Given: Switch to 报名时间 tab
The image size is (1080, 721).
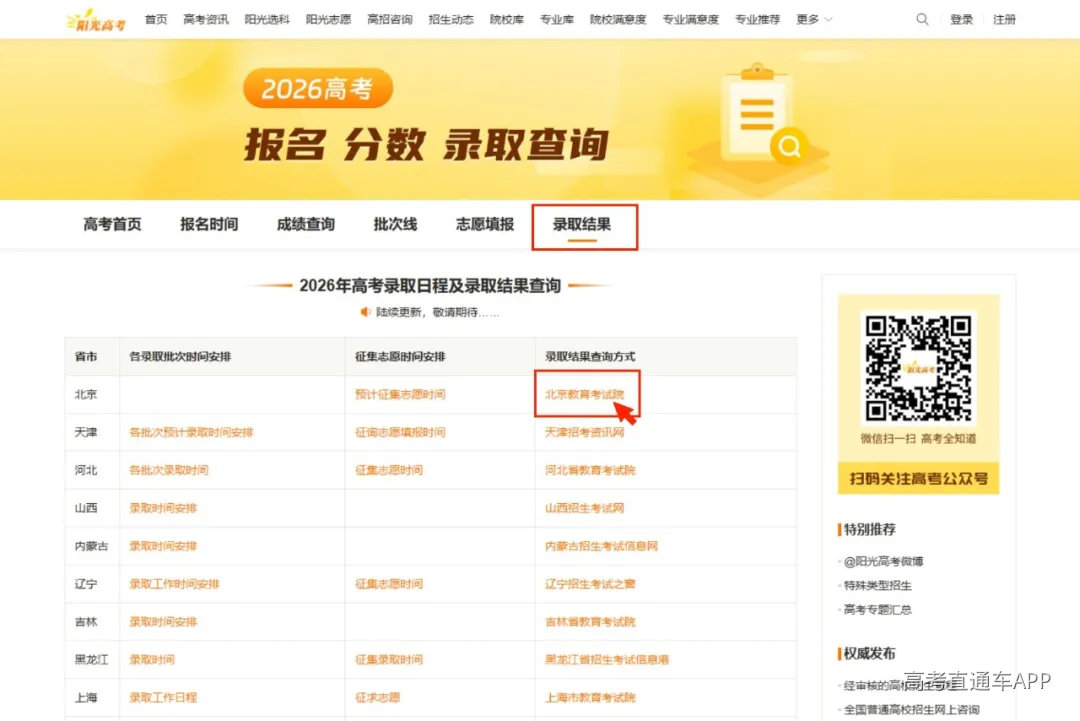Looking at the screenshot, I should [x=209, y=224].
